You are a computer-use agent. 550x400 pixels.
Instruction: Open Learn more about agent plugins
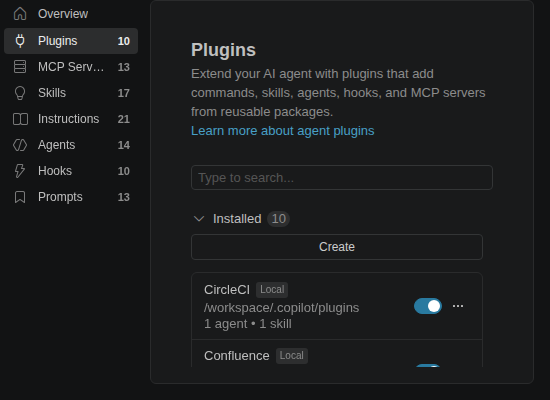(x=283, y=131)
